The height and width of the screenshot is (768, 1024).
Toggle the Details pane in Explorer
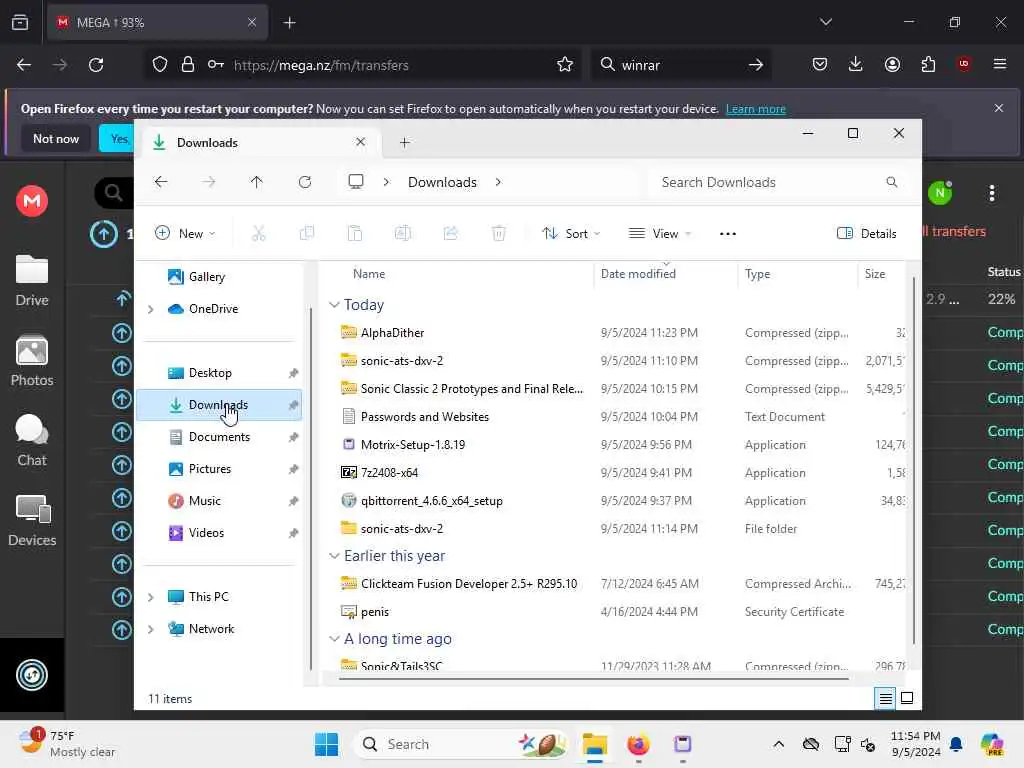tap(867, 233)
